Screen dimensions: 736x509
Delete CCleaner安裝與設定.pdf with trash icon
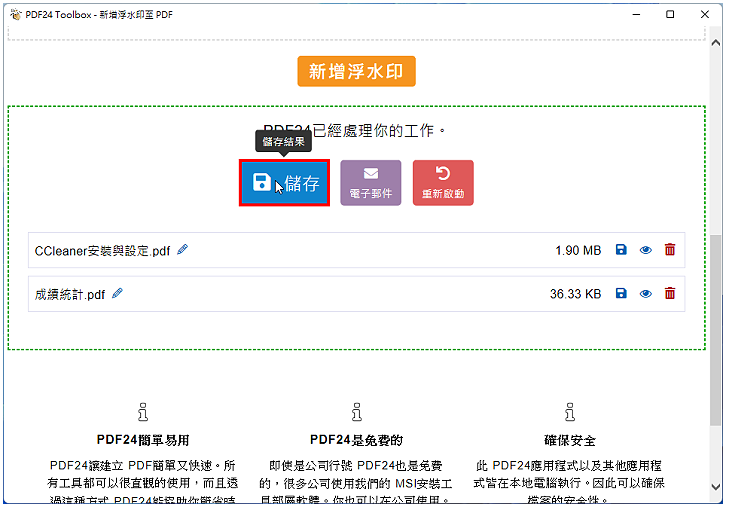coord(670,249)
